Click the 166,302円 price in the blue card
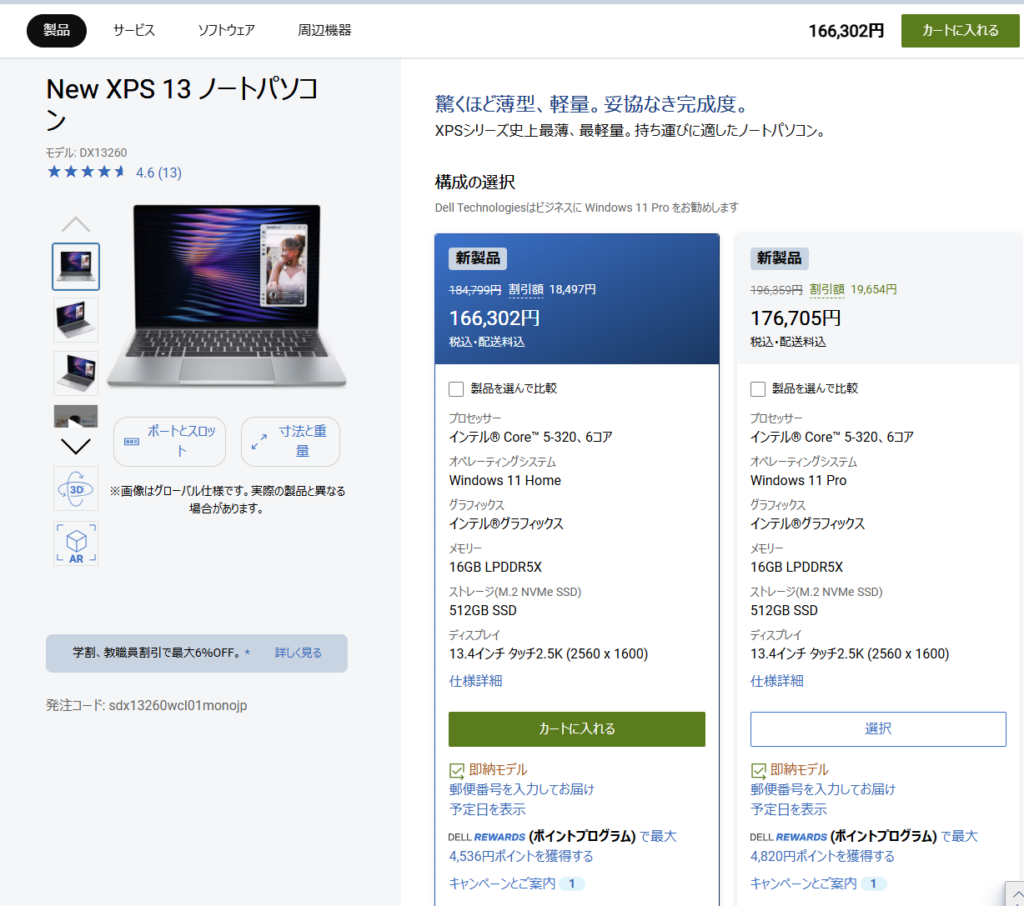Image resolution: width=1024 pixels, height=906 pixels. (494, 318)
